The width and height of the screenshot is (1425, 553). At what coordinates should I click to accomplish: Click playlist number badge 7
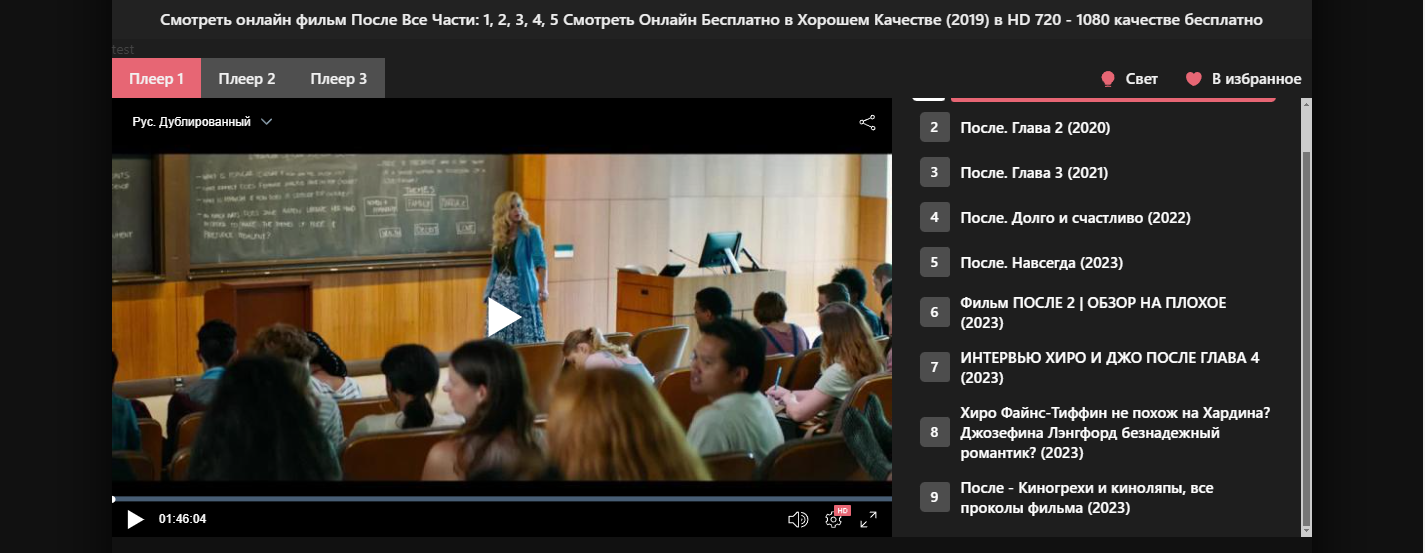(x=934, y=367)
